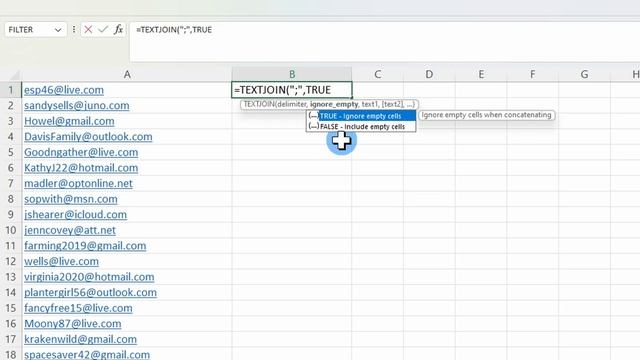
Task: Click the fancyfree15@live.com email link
Action: (78, 308)
